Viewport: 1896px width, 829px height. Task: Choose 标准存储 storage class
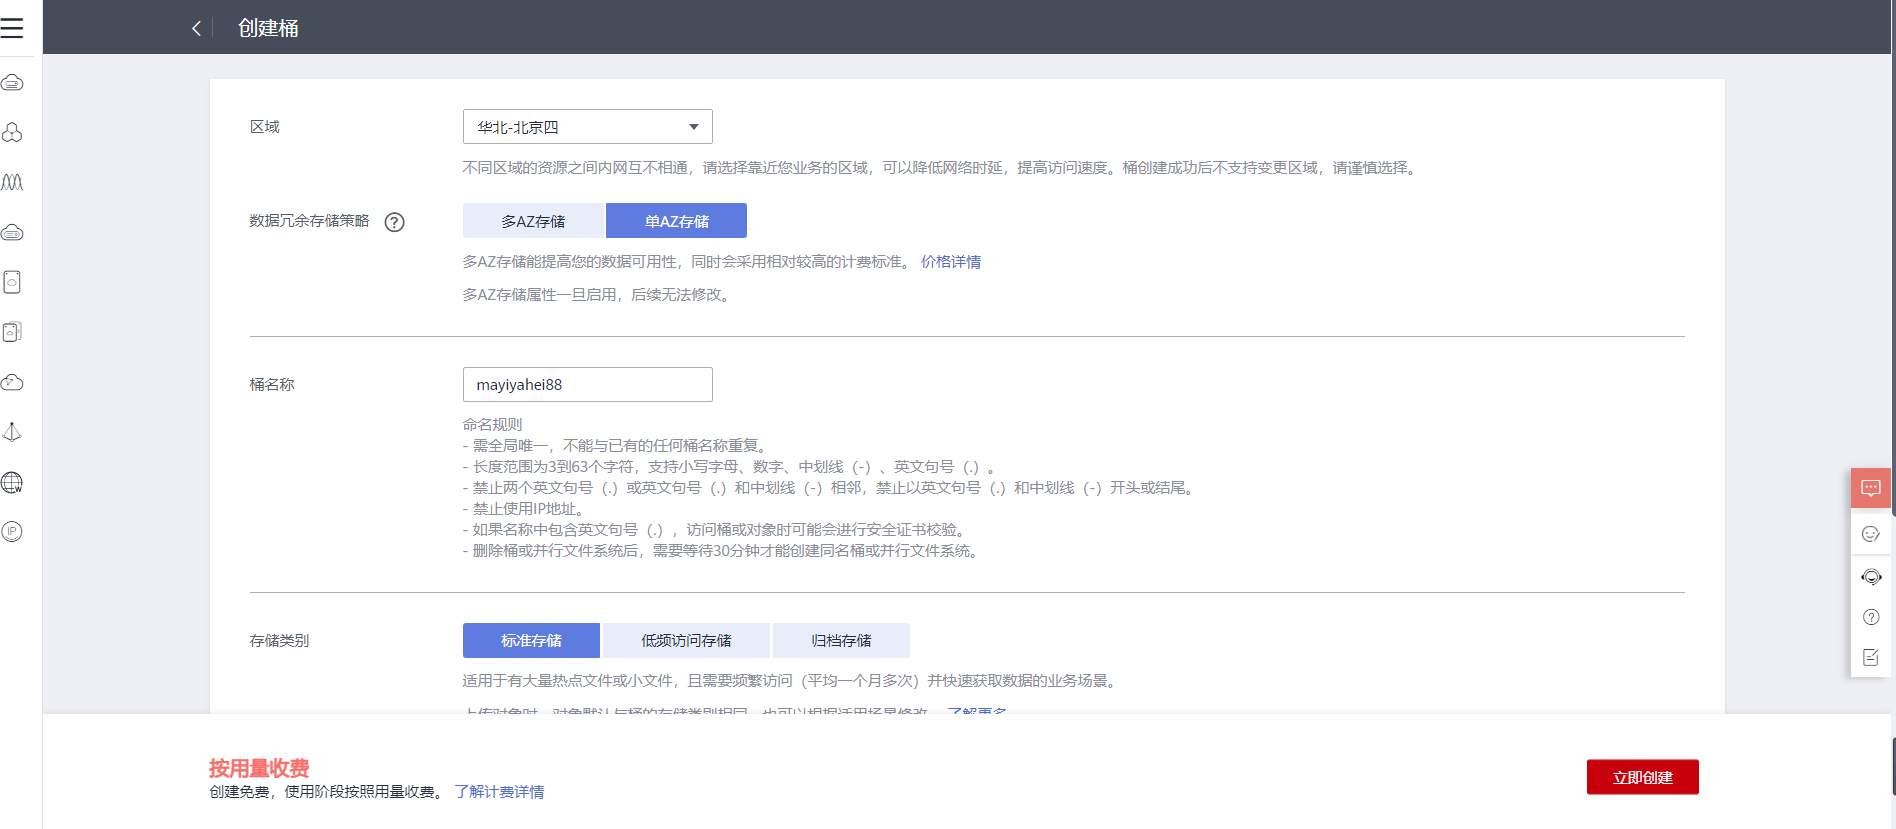[x=531, y=640]
